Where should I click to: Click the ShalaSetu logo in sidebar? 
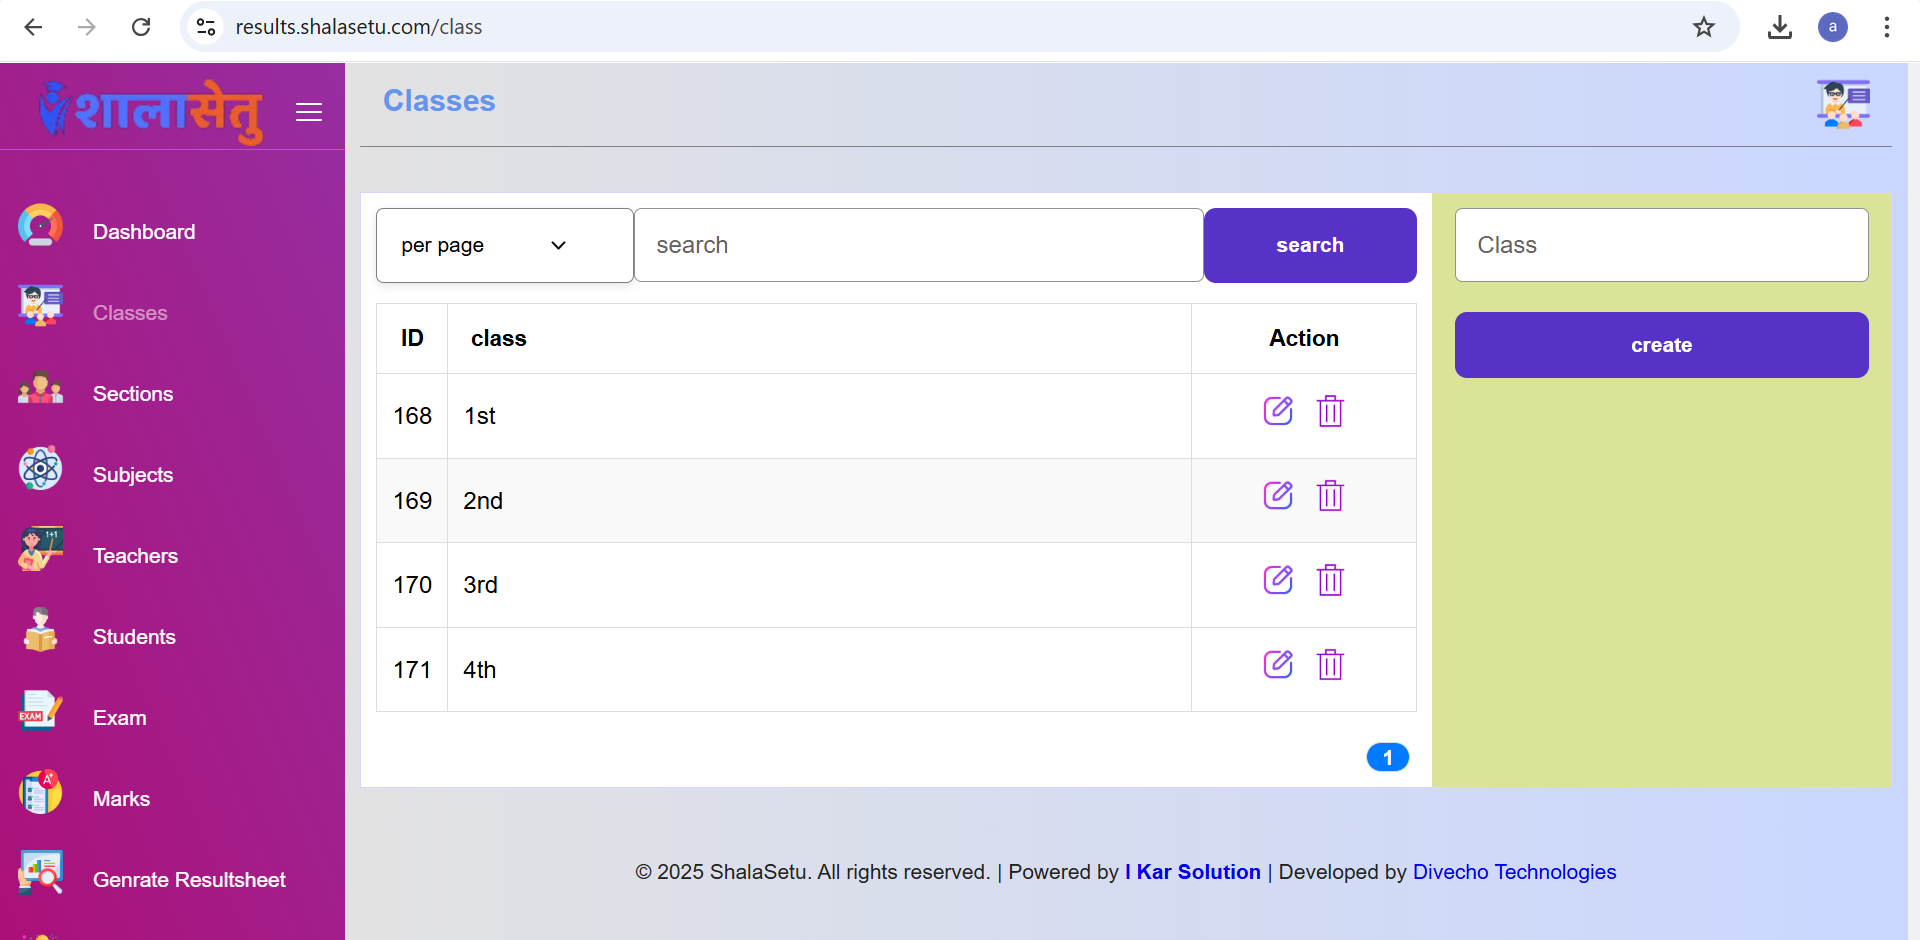tap(152, 110)
